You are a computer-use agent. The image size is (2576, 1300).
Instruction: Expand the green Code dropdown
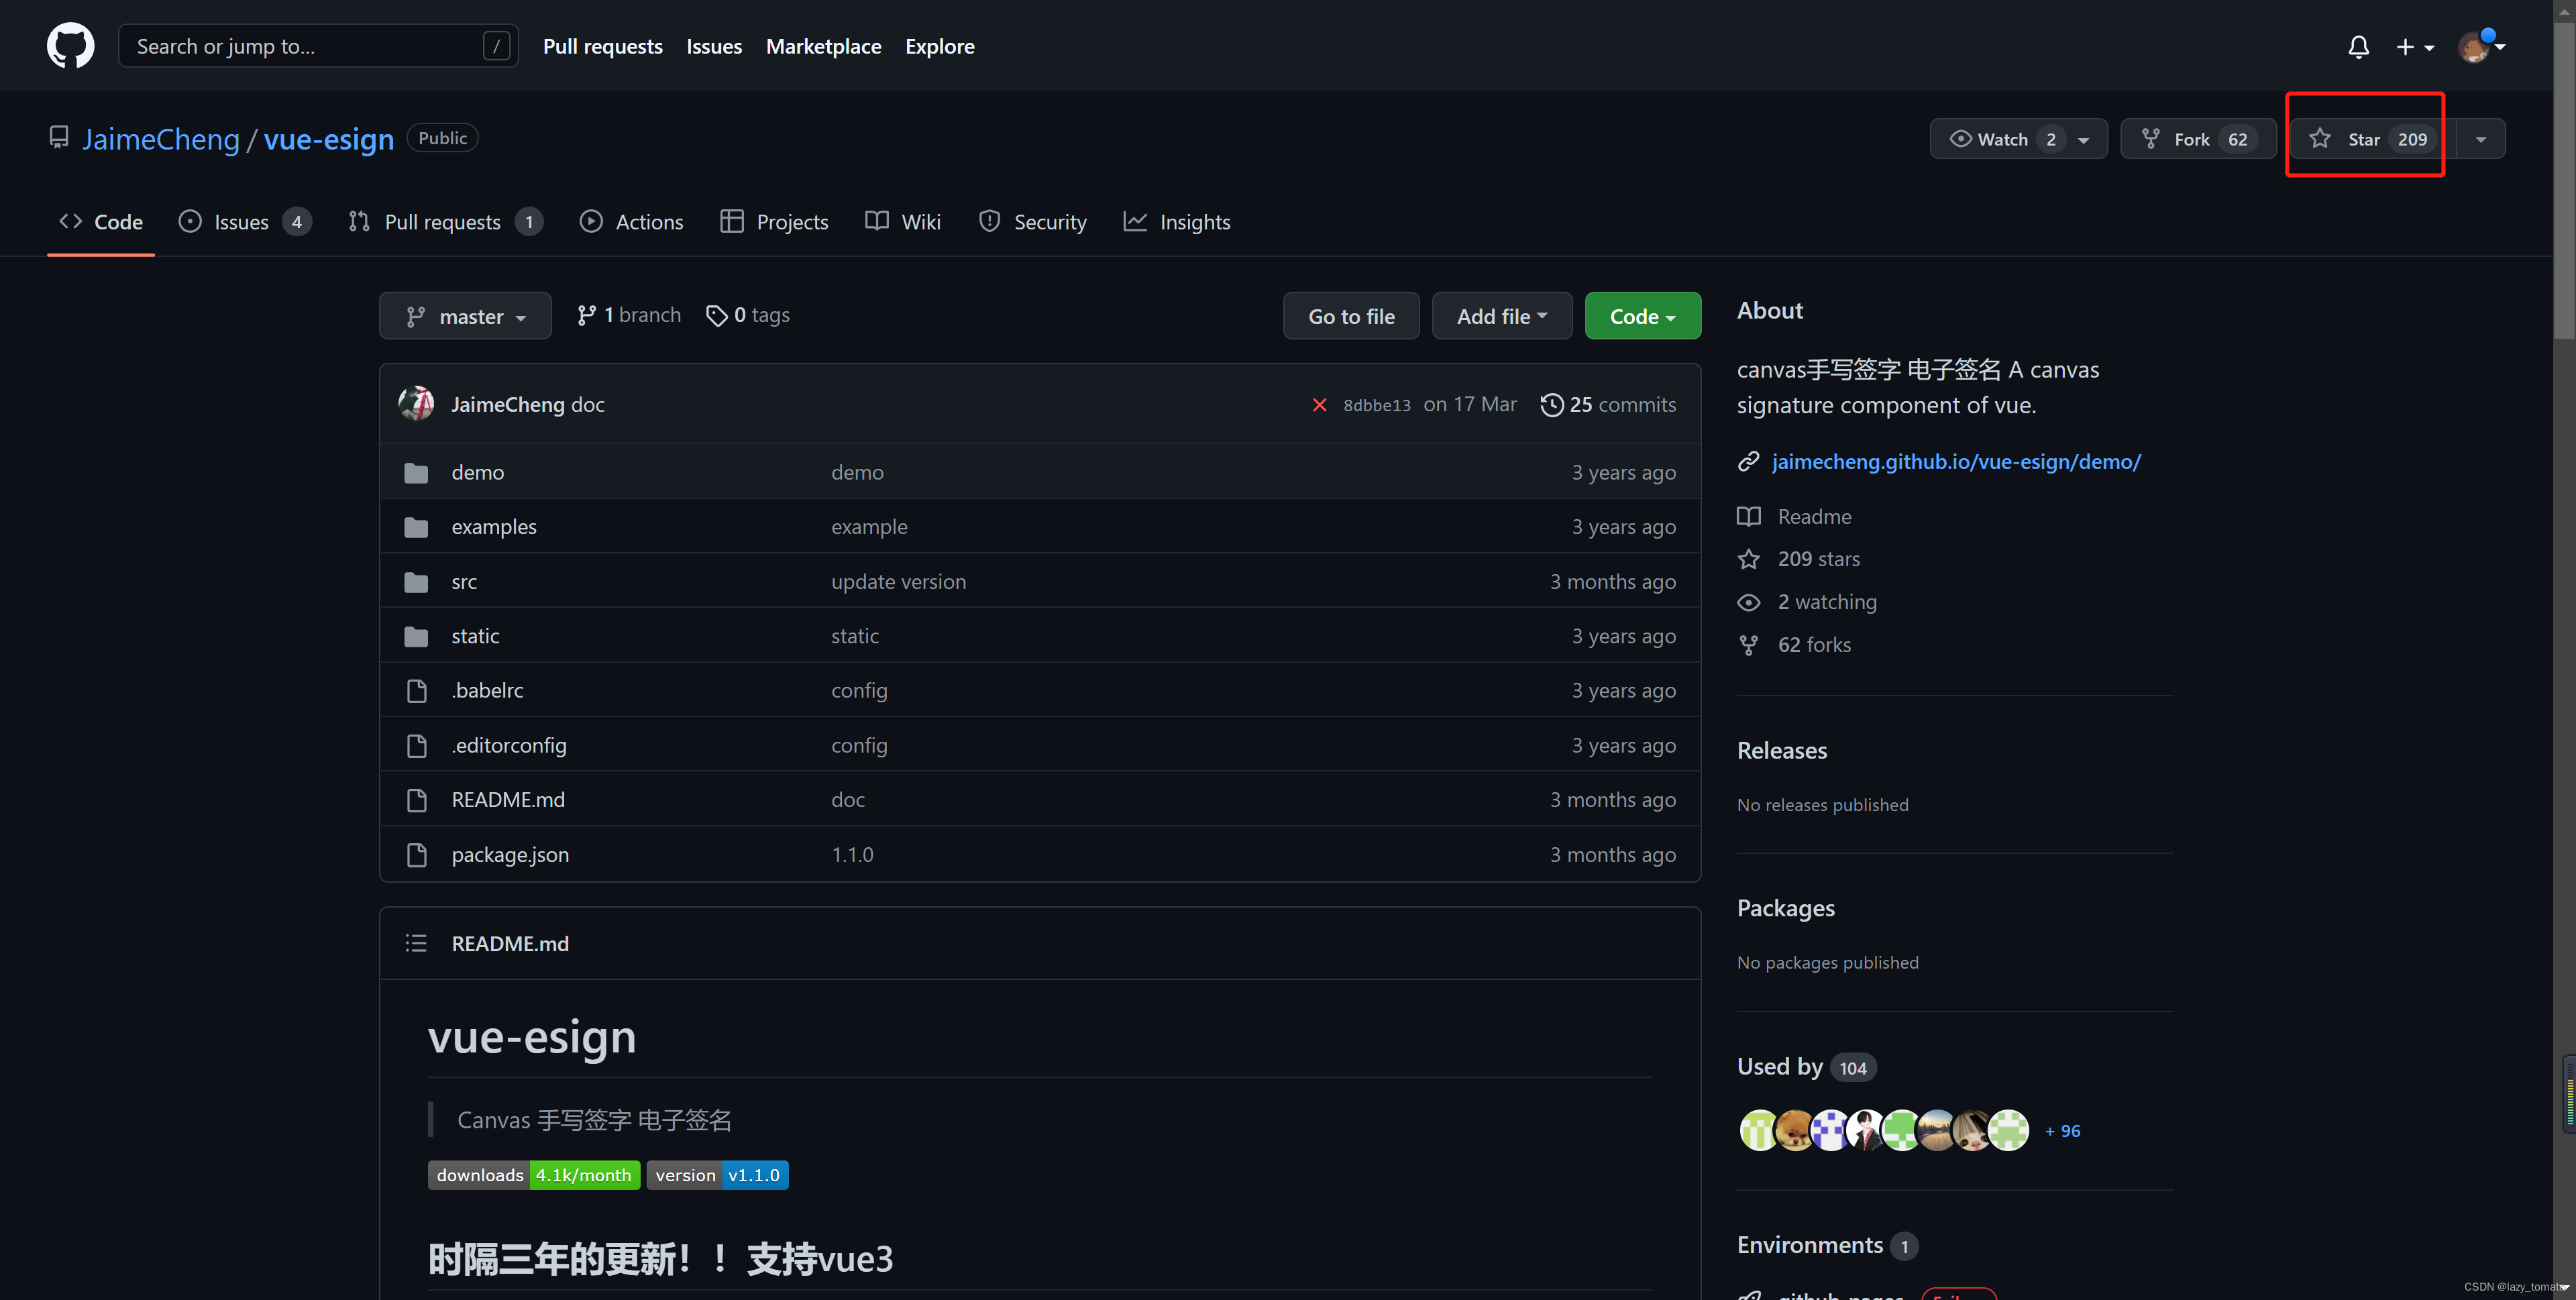(x=1642, y=316)
